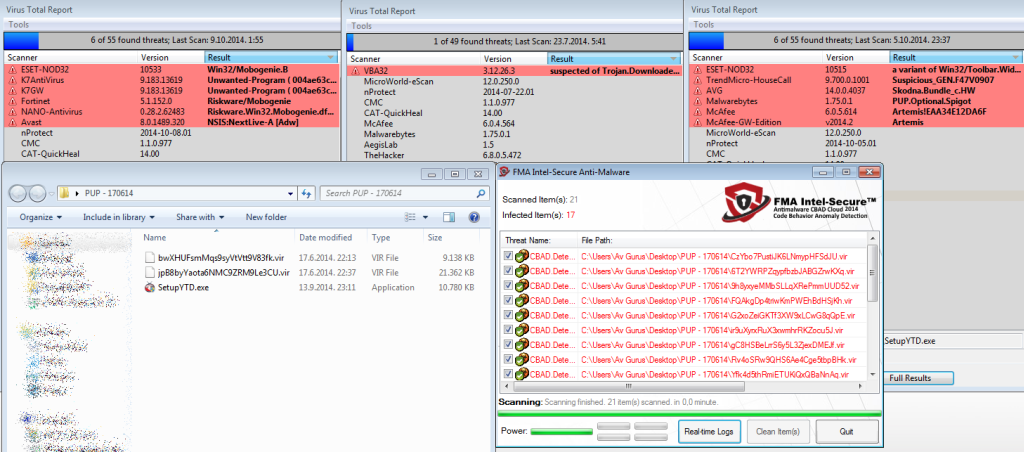The width and height of the screenshot is (1024, 452).
Task: Show the preview pane in Explorer
Action: 449,217
